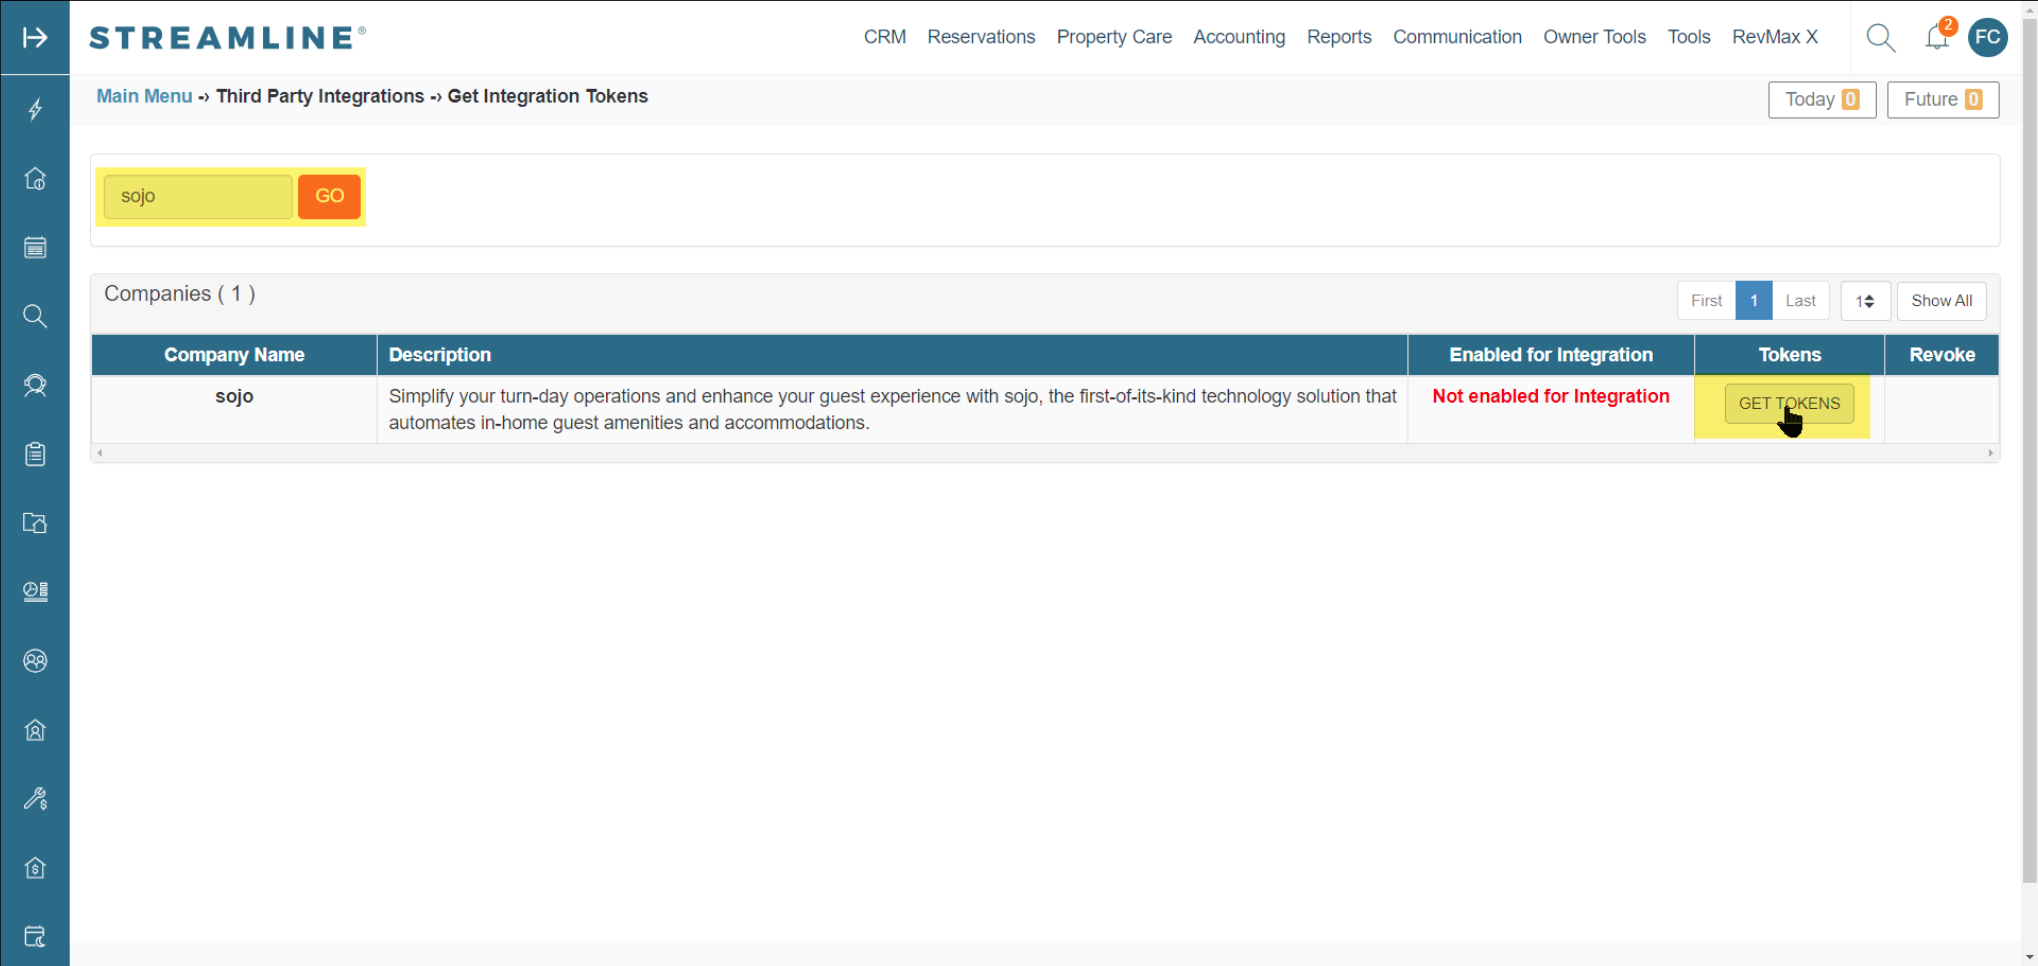Click the magnifier icon in the sidebar
2038x966 pixels.
(x=35, y=317)
